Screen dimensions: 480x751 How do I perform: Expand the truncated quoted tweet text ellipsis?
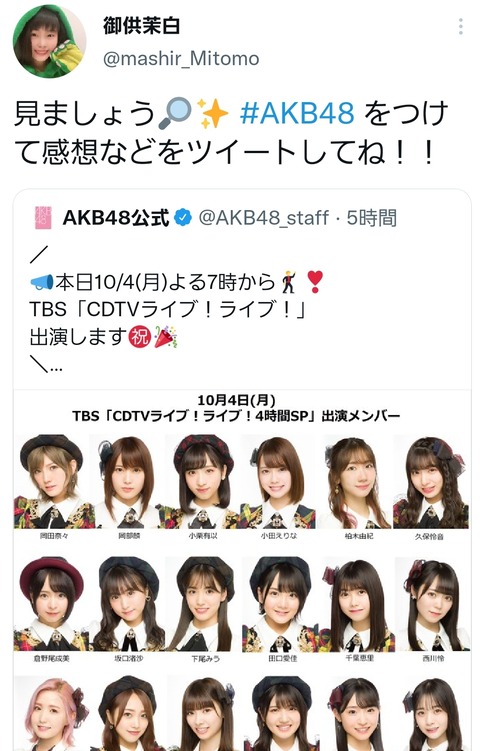(56, 368)
